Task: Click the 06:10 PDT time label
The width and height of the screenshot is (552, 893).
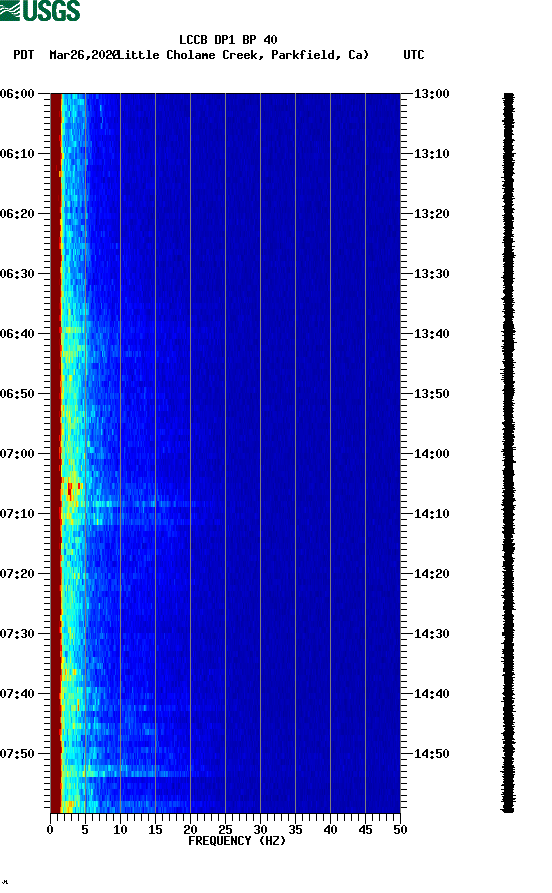Action: tap(17, 153)
